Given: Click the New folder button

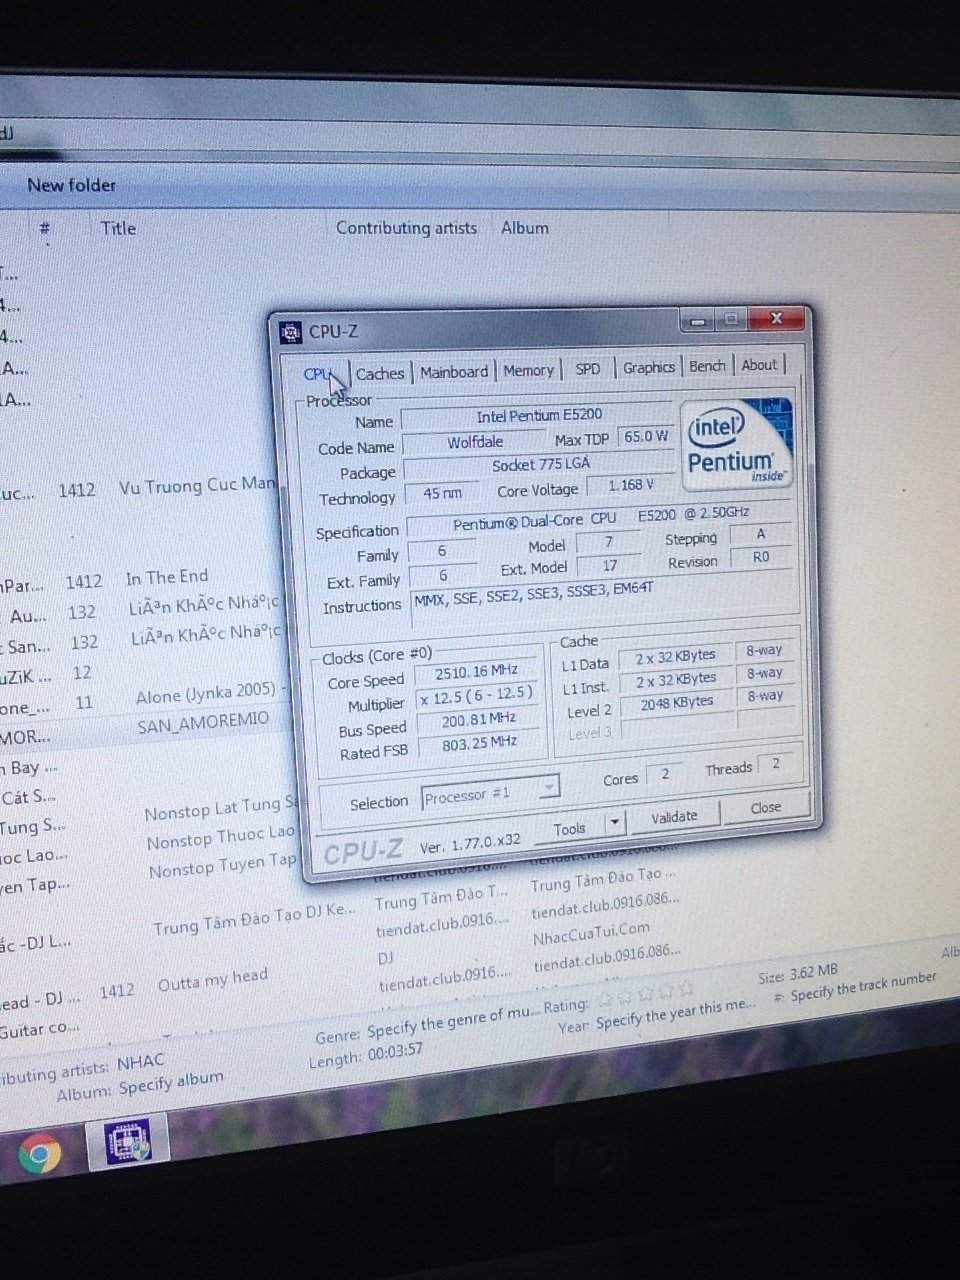Looking at the screenshot, I should 71,185.
